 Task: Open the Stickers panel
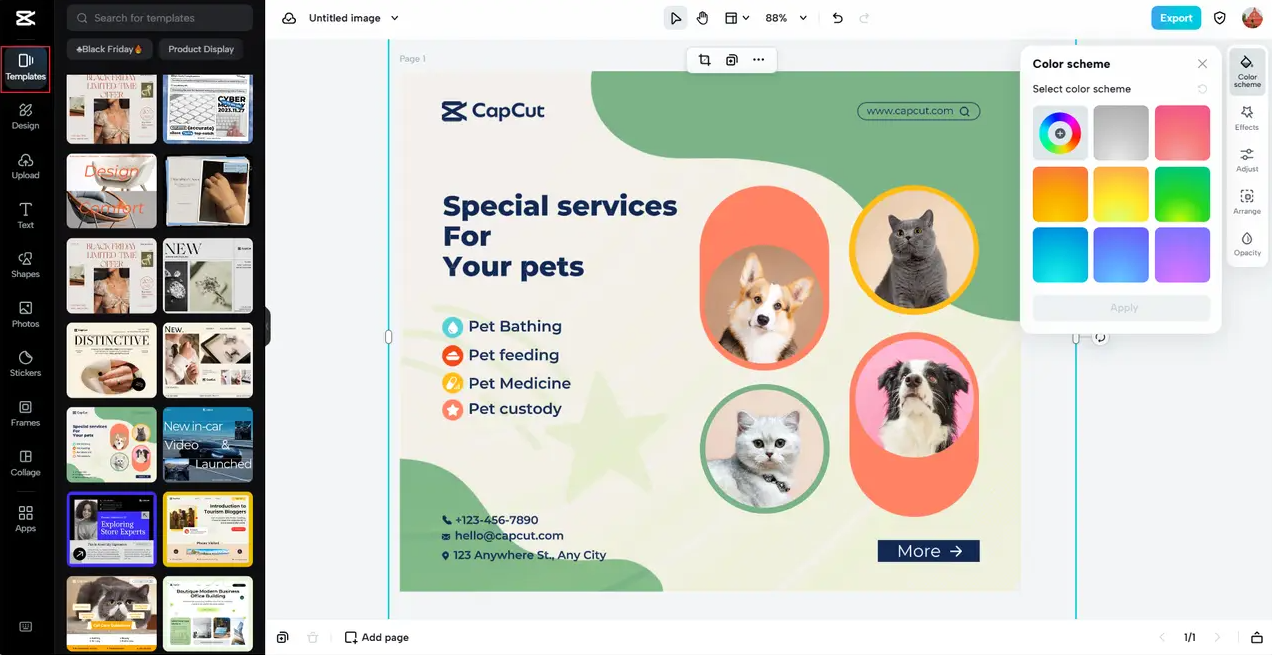(x=26, y=364)
